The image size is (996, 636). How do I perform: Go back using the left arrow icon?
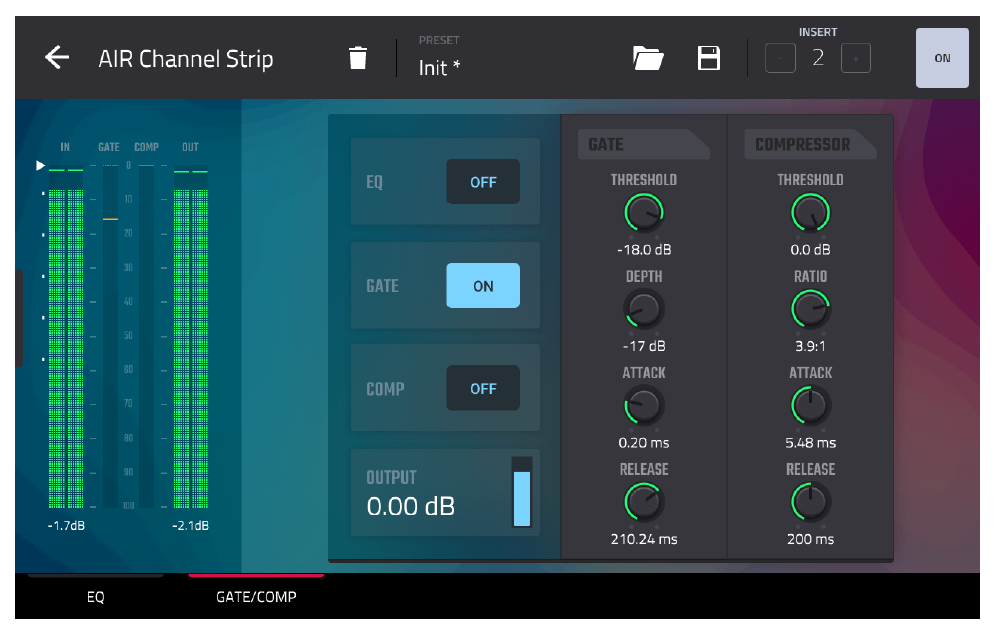tap(57, 58)
